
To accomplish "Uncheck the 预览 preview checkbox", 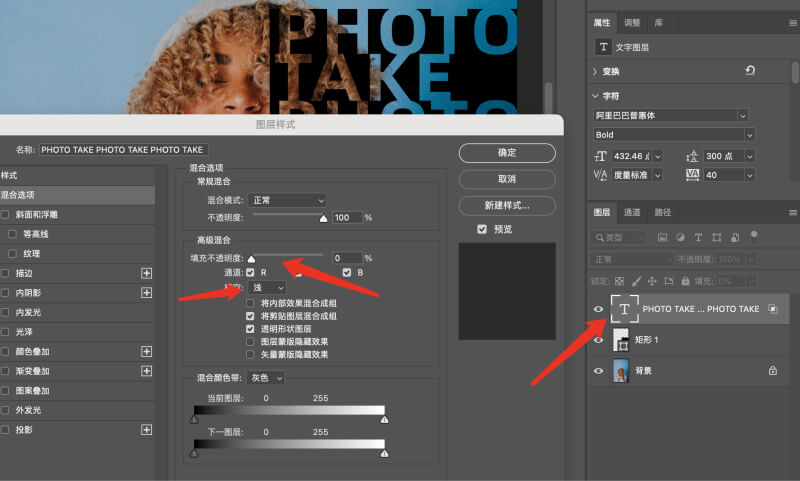I will point(483,229).
